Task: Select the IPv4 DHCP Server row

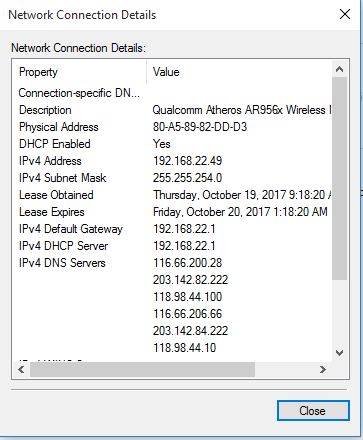Action: tap(172, 246)
